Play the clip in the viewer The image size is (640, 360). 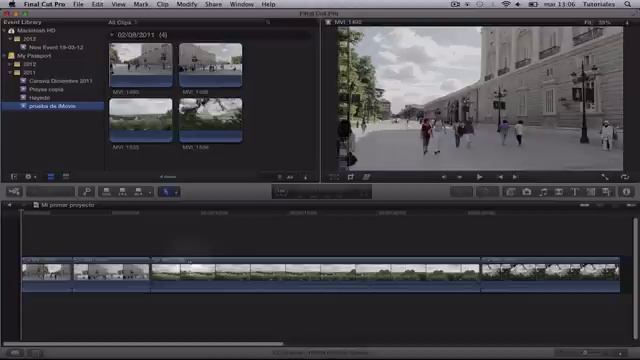(x=480, y=177)
